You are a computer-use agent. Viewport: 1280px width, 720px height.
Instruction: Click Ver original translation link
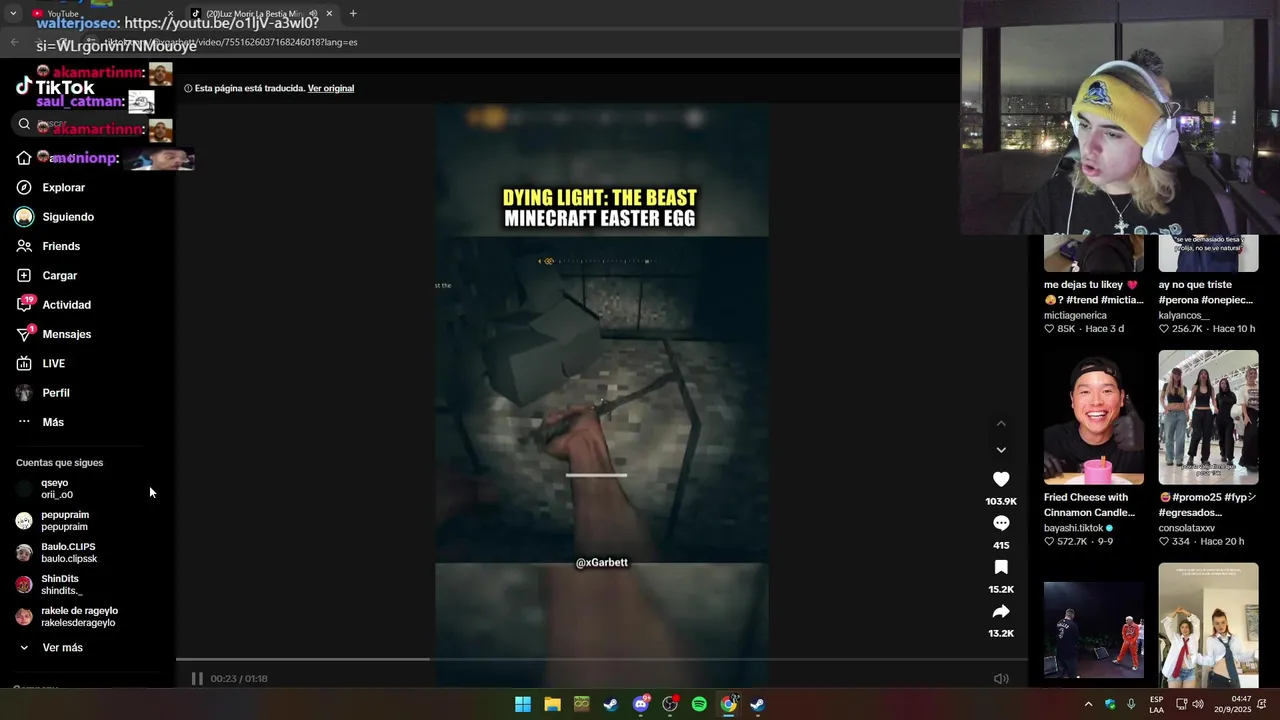tap(331, 88)
